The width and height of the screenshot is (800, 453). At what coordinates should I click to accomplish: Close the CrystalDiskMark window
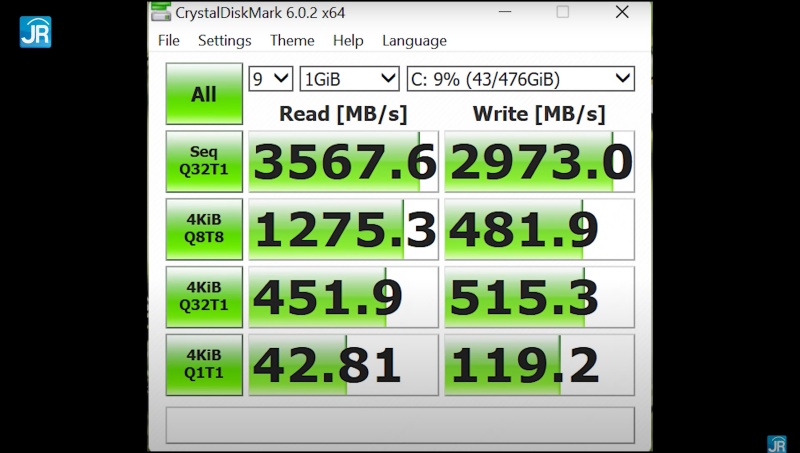pyautogui.click(x=622, y=12)
